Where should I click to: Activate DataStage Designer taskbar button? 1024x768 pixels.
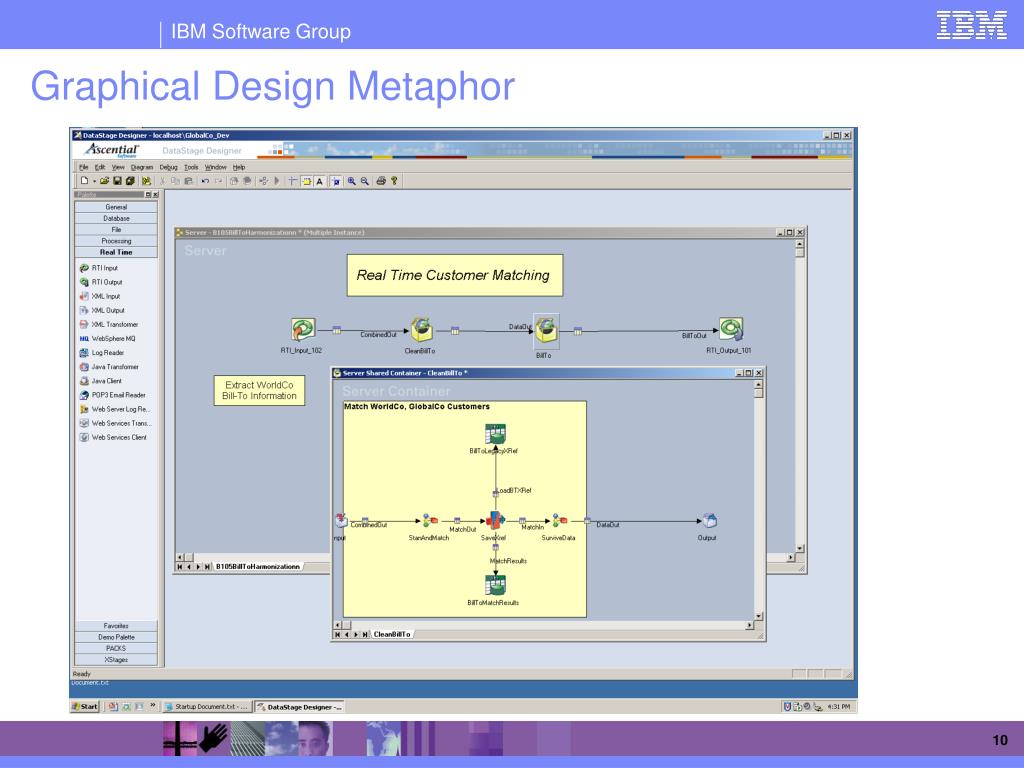[299, 707]
